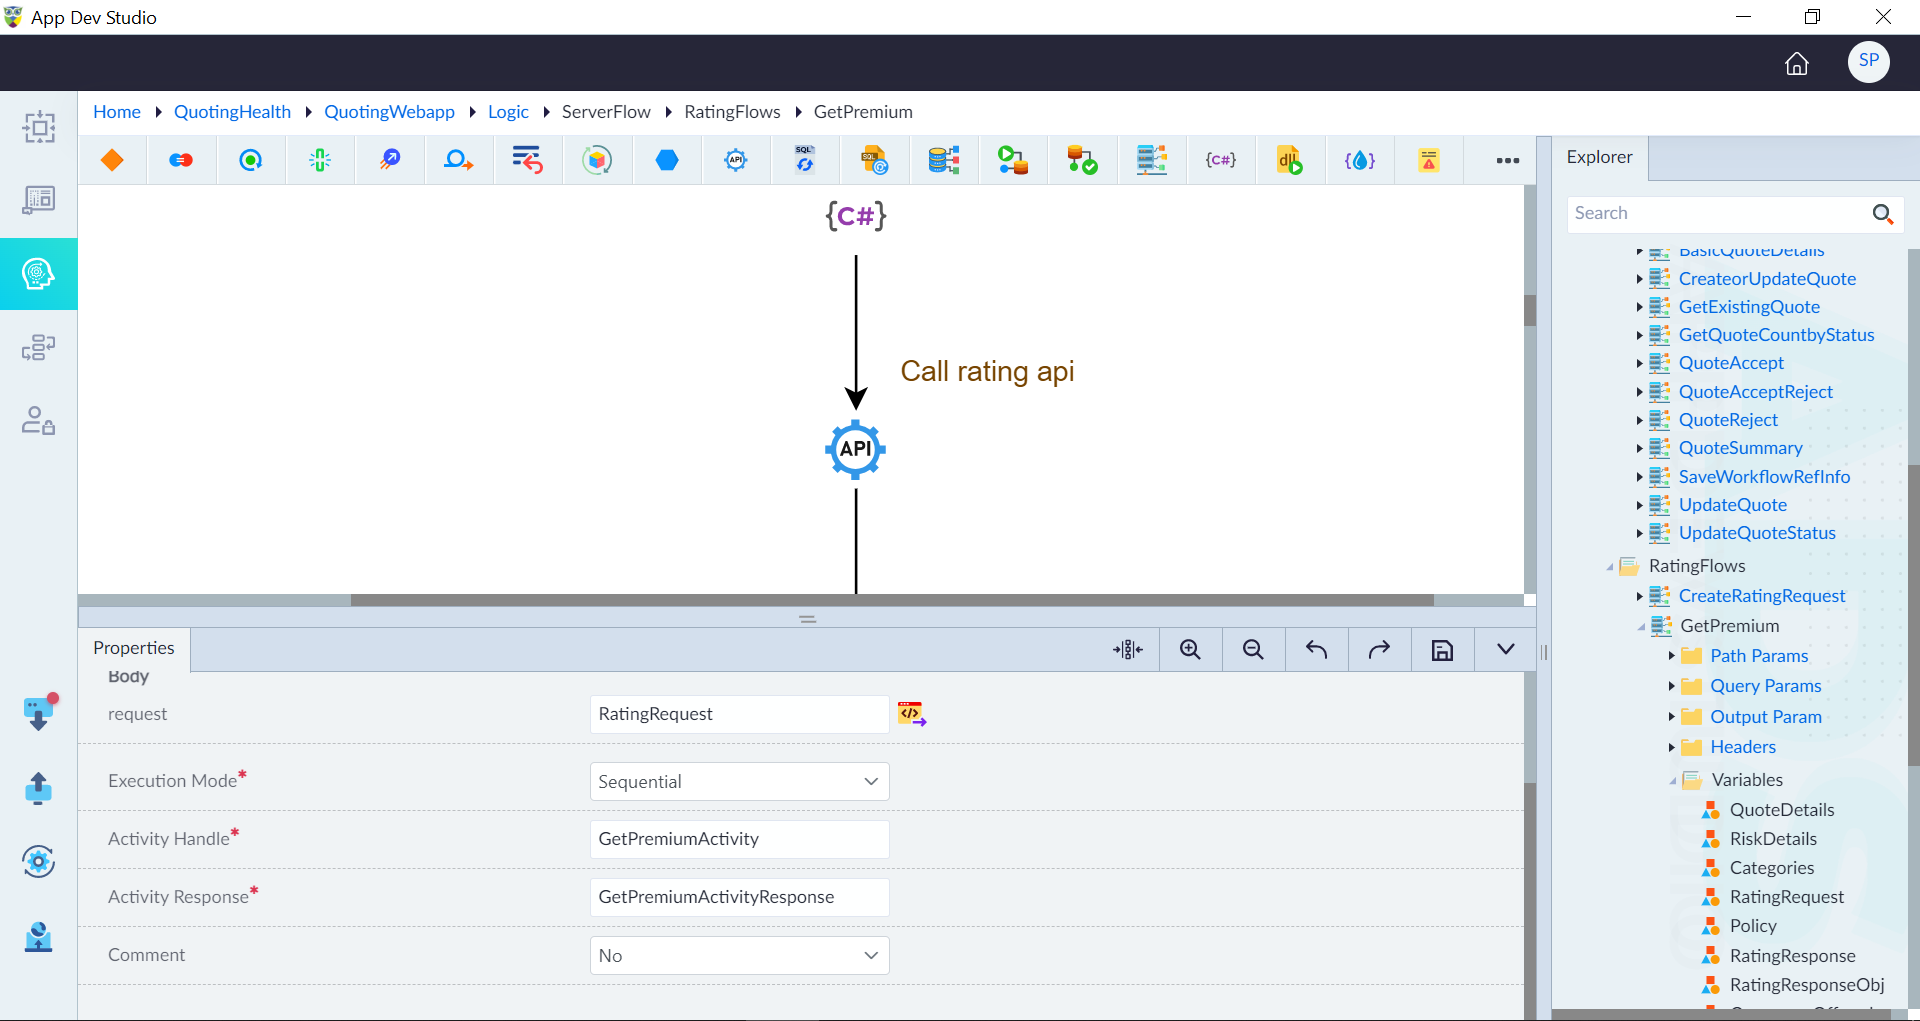Select the blue water-drop braces tool

1359,160
